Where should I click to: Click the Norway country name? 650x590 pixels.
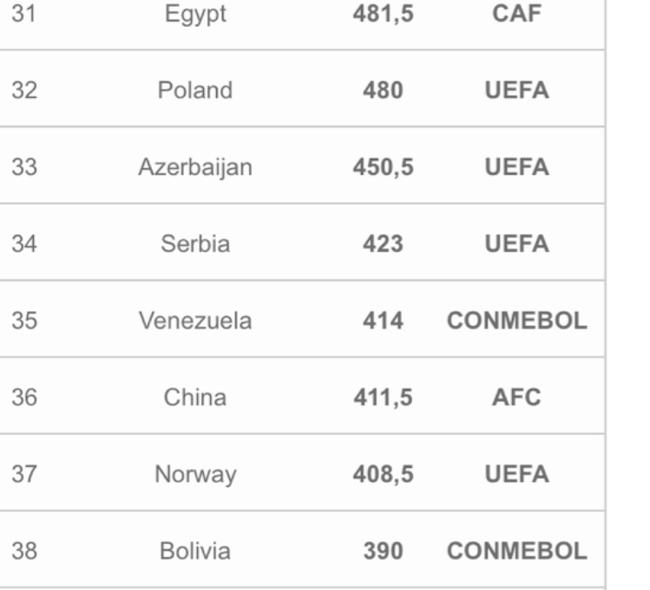tap(195, 475)
